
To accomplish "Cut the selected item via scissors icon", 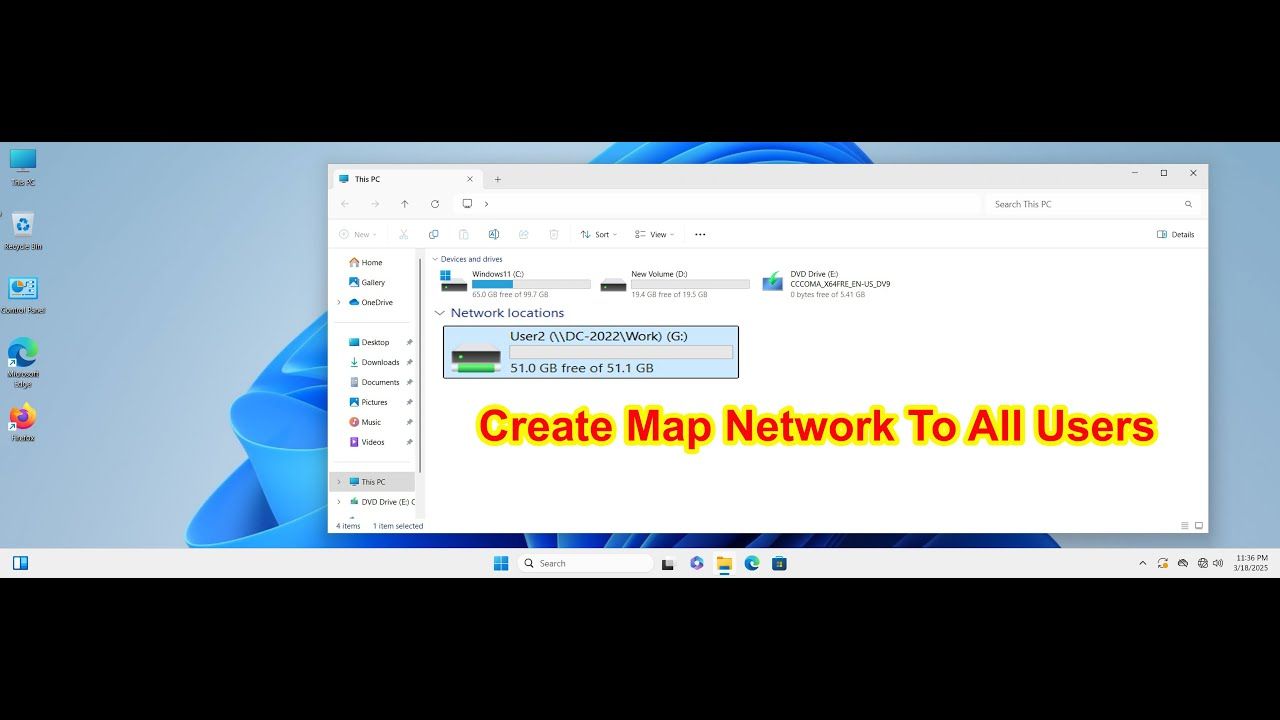I will (404, 234).
